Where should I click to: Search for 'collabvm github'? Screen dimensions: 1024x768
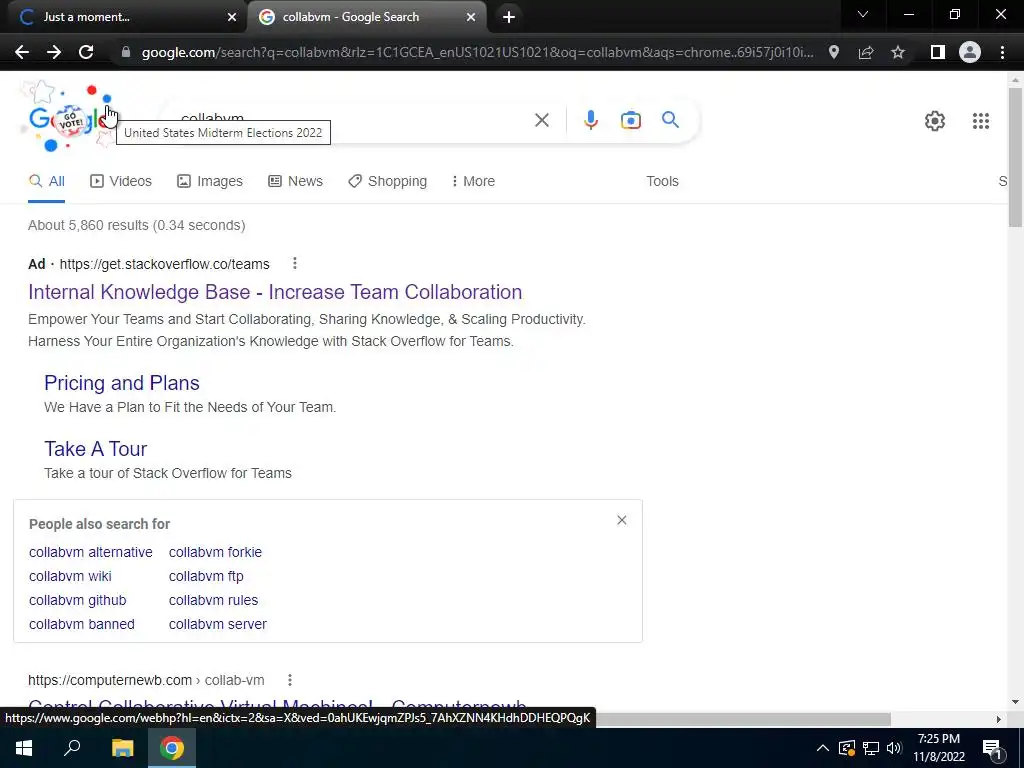click(78, 600)
